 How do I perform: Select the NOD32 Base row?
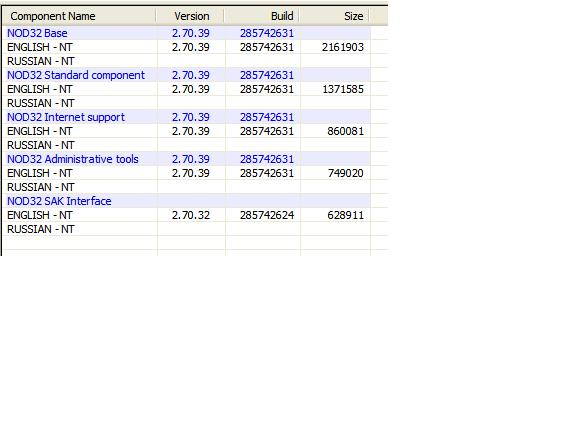point(187,33)
